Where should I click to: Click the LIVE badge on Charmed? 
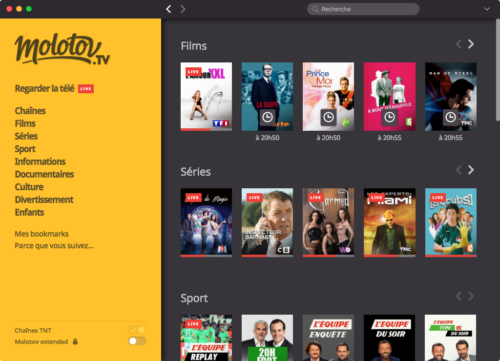click(315, 198)
